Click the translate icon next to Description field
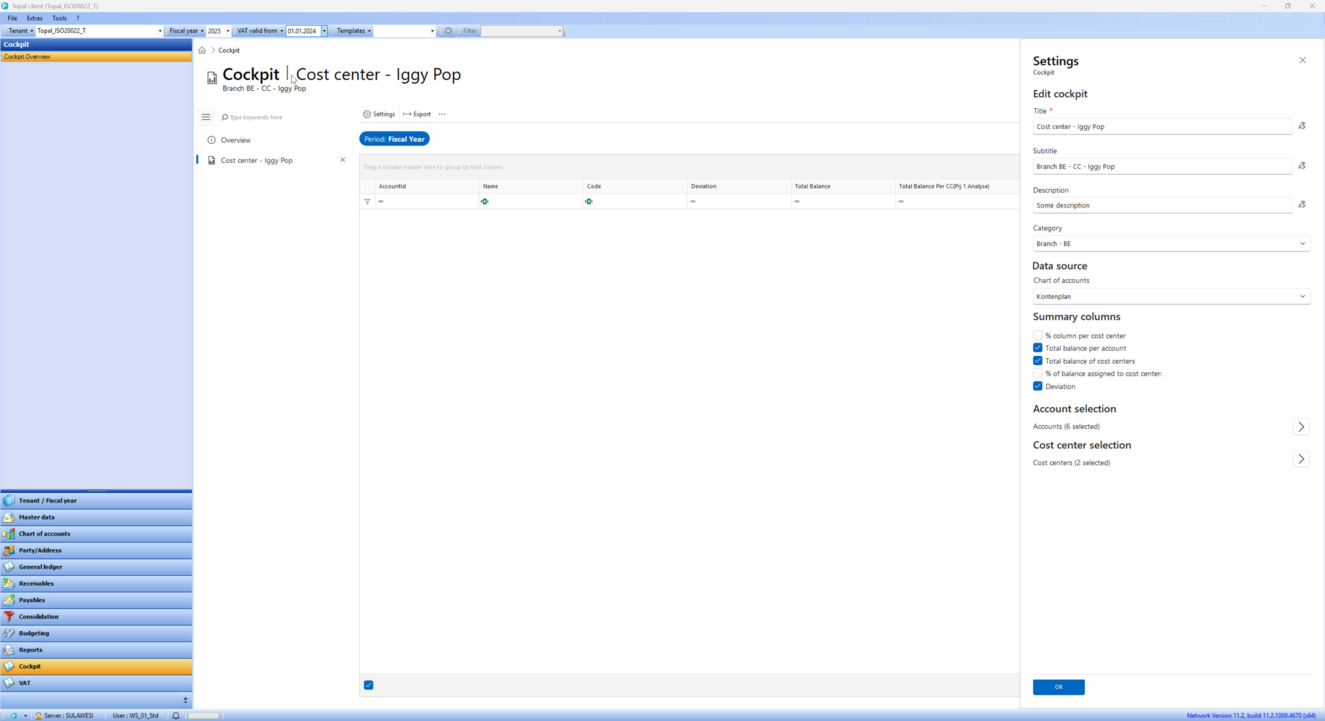 [x=1301, y=205]
